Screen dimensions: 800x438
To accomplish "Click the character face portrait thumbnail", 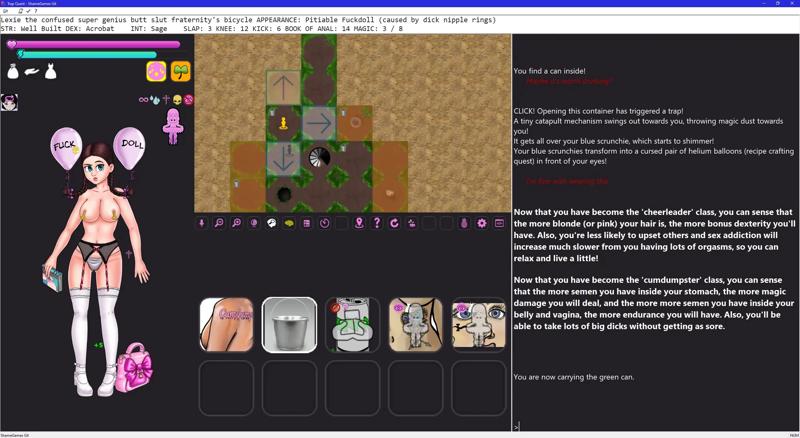I will click(9, 102).
